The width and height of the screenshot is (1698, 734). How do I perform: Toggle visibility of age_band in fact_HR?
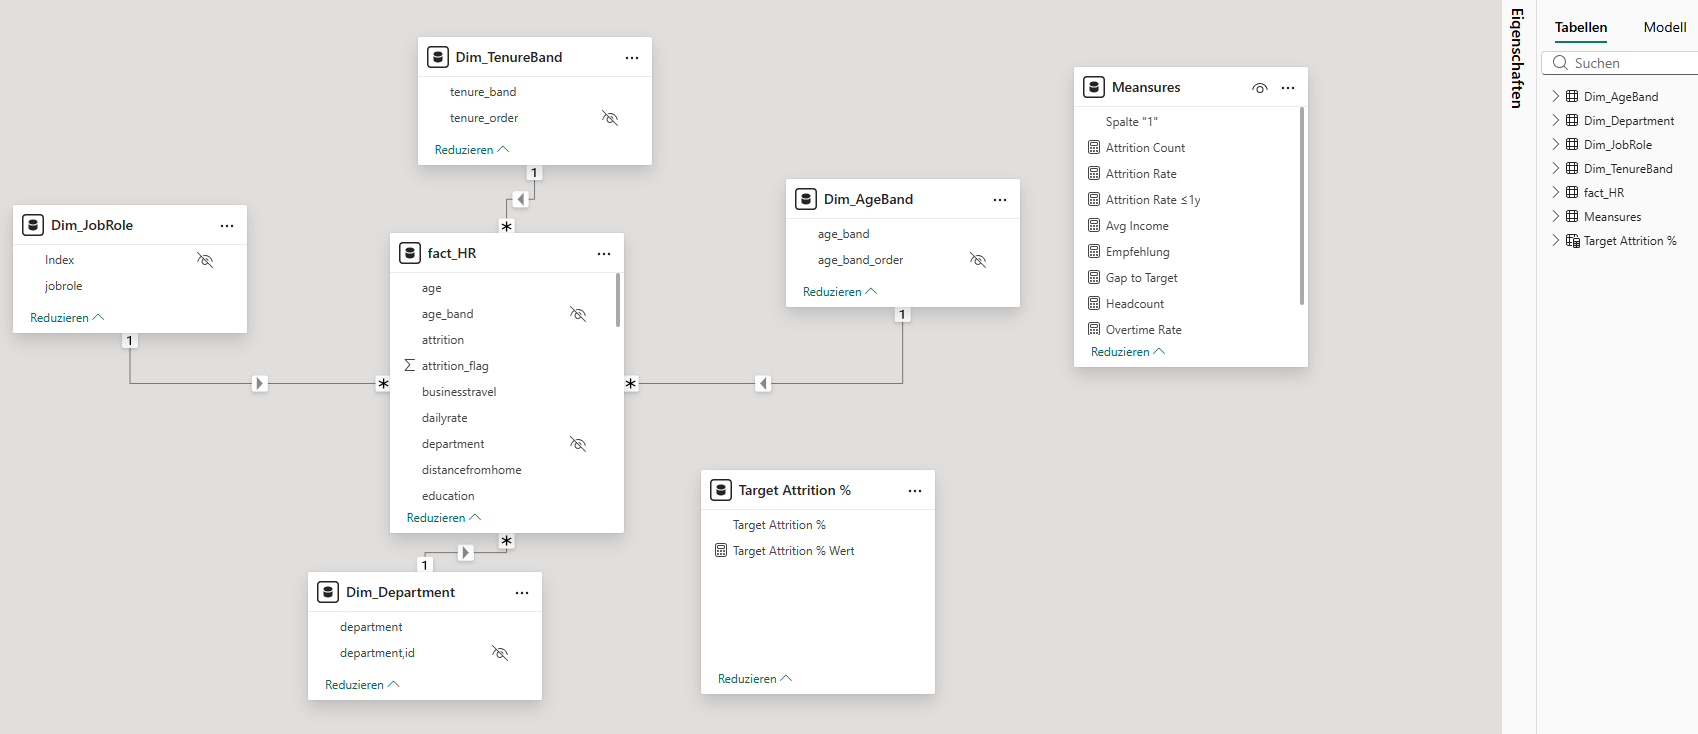[x=578, y=314]
